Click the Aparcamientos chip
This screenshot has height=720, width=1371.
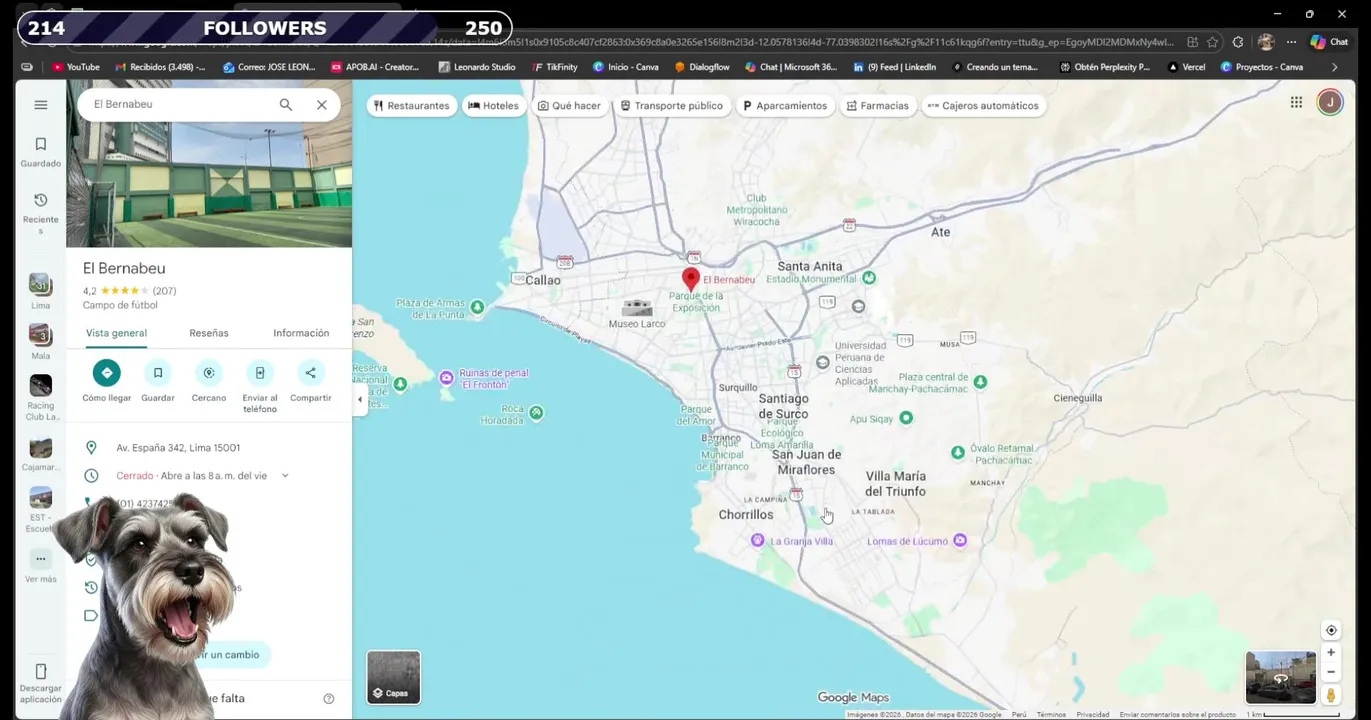pos(785,105)
